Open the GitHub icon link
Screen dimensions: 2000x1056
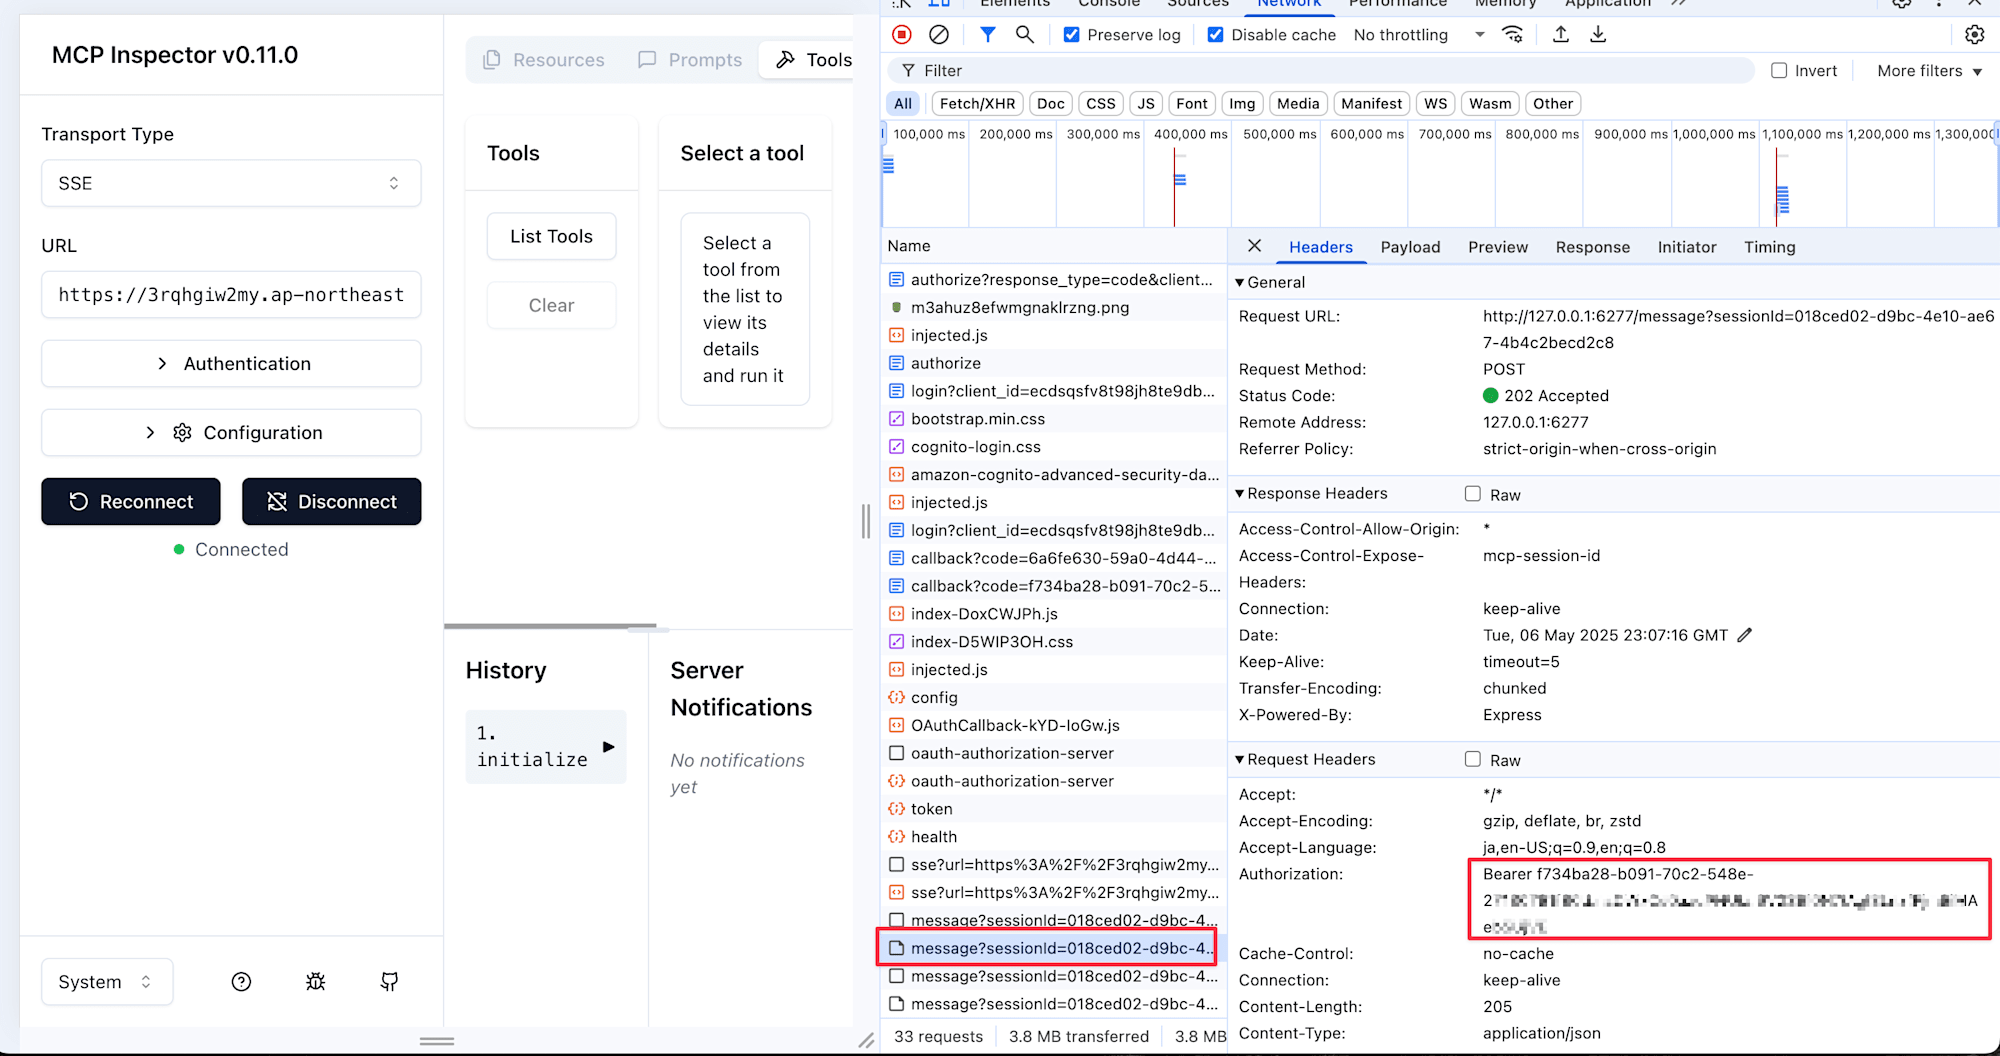click(390, 982)
